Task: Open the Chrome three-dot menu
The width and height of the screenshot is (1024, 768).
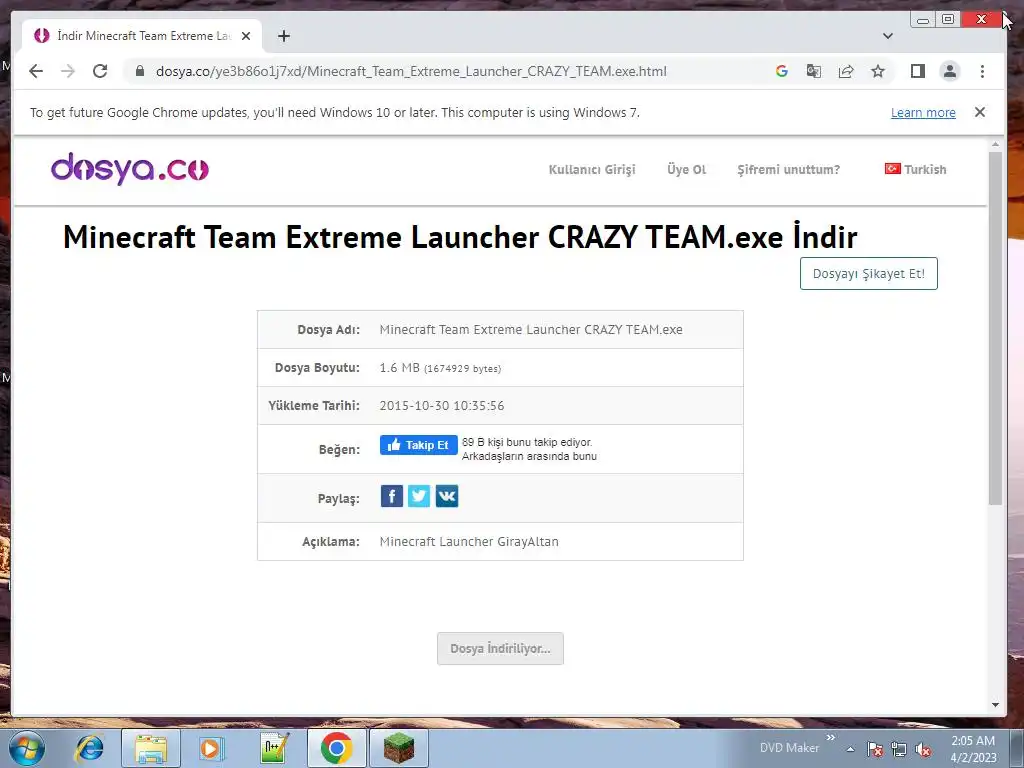Action: pyautogui.click(x=982, y=71)
